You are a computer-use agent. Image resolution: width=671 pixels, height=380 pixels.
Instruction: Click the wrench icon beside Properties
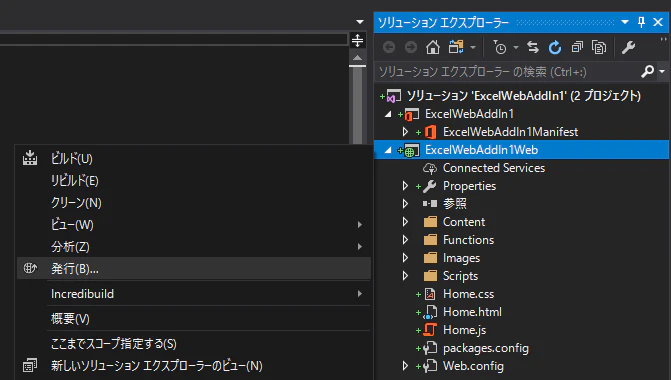430,186
